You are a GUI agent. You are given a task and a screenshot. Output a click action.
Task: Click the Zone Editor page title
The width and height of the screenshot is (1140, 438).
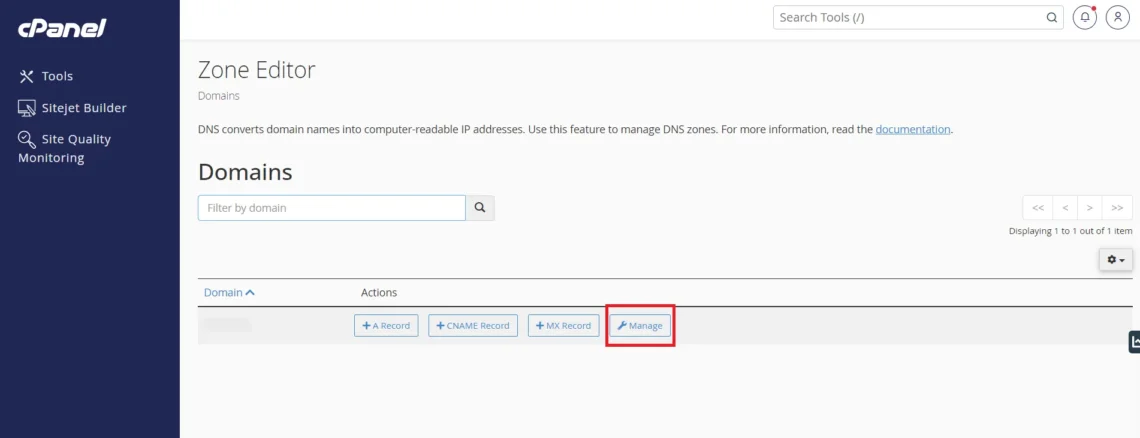[257, 70]
